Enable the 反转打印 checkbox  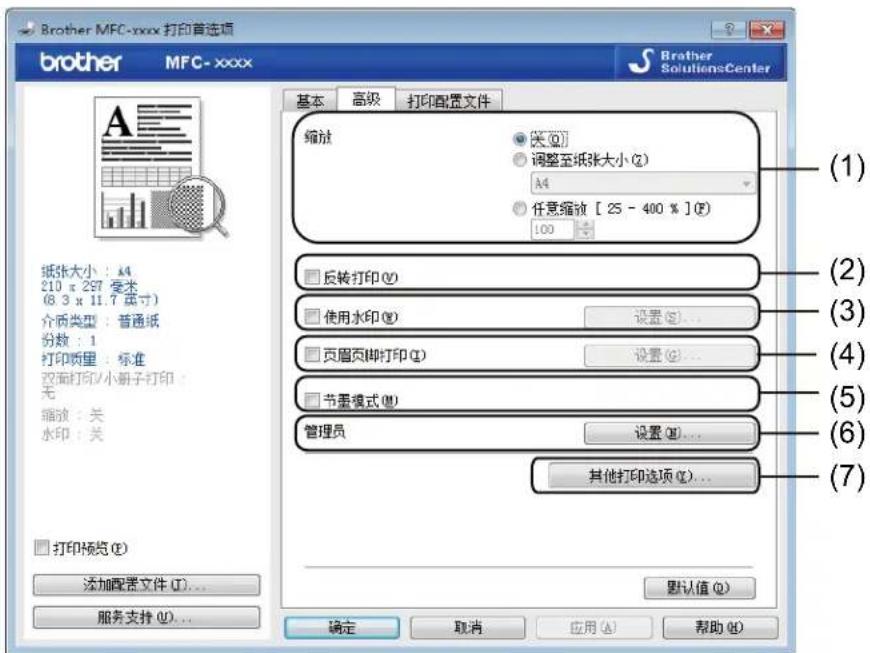point(312,276)
